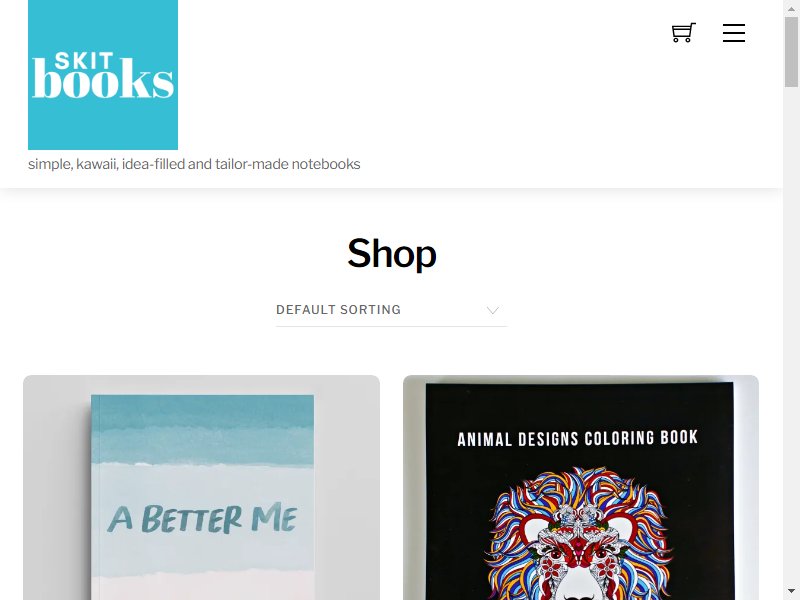Click the 'Animal Designs Coloring Book' cover title
This screenshot has width=800, height=600.
coord(577,439)
